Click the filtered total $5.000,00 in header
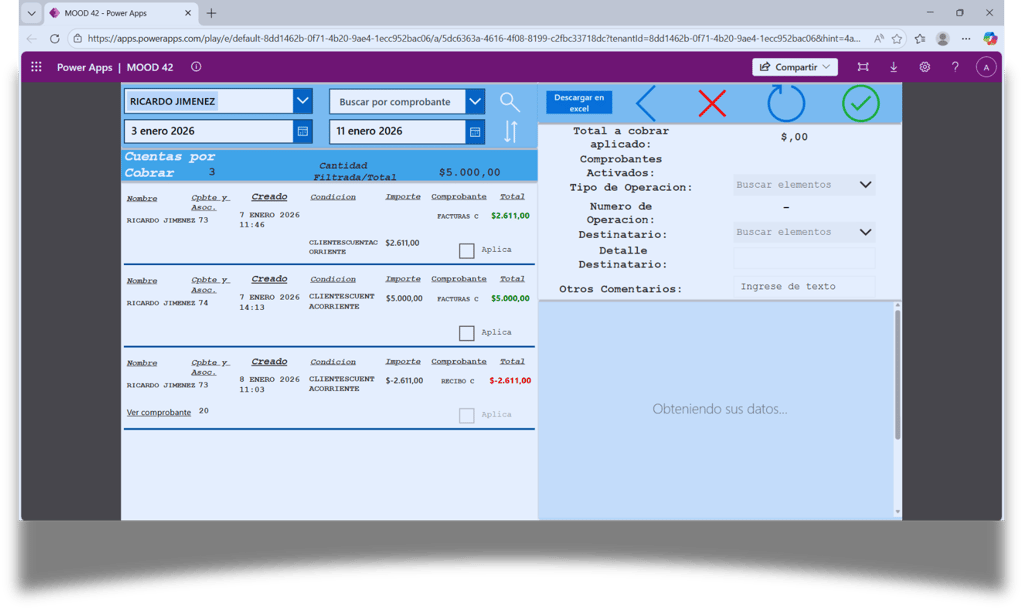This screenshot has width=1024, height=613. click(470, 172)
